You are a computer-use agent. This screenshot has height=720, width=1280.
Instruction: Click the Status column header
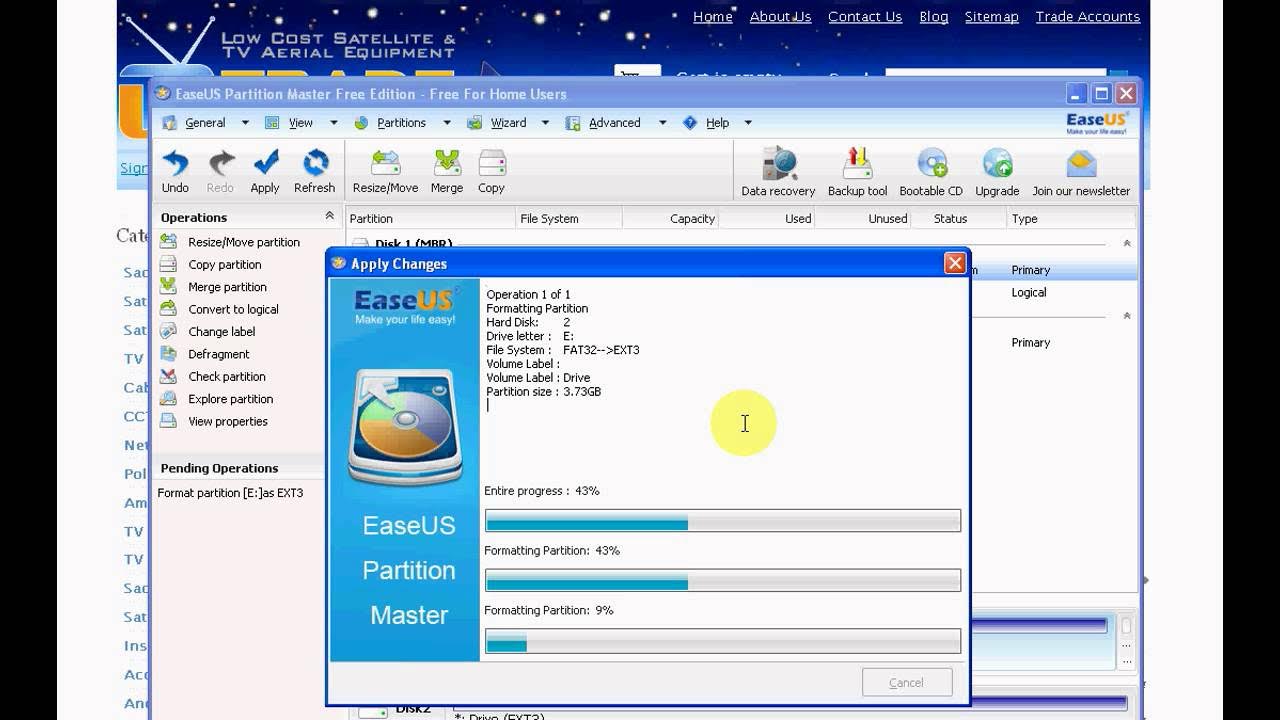(959, 218)
